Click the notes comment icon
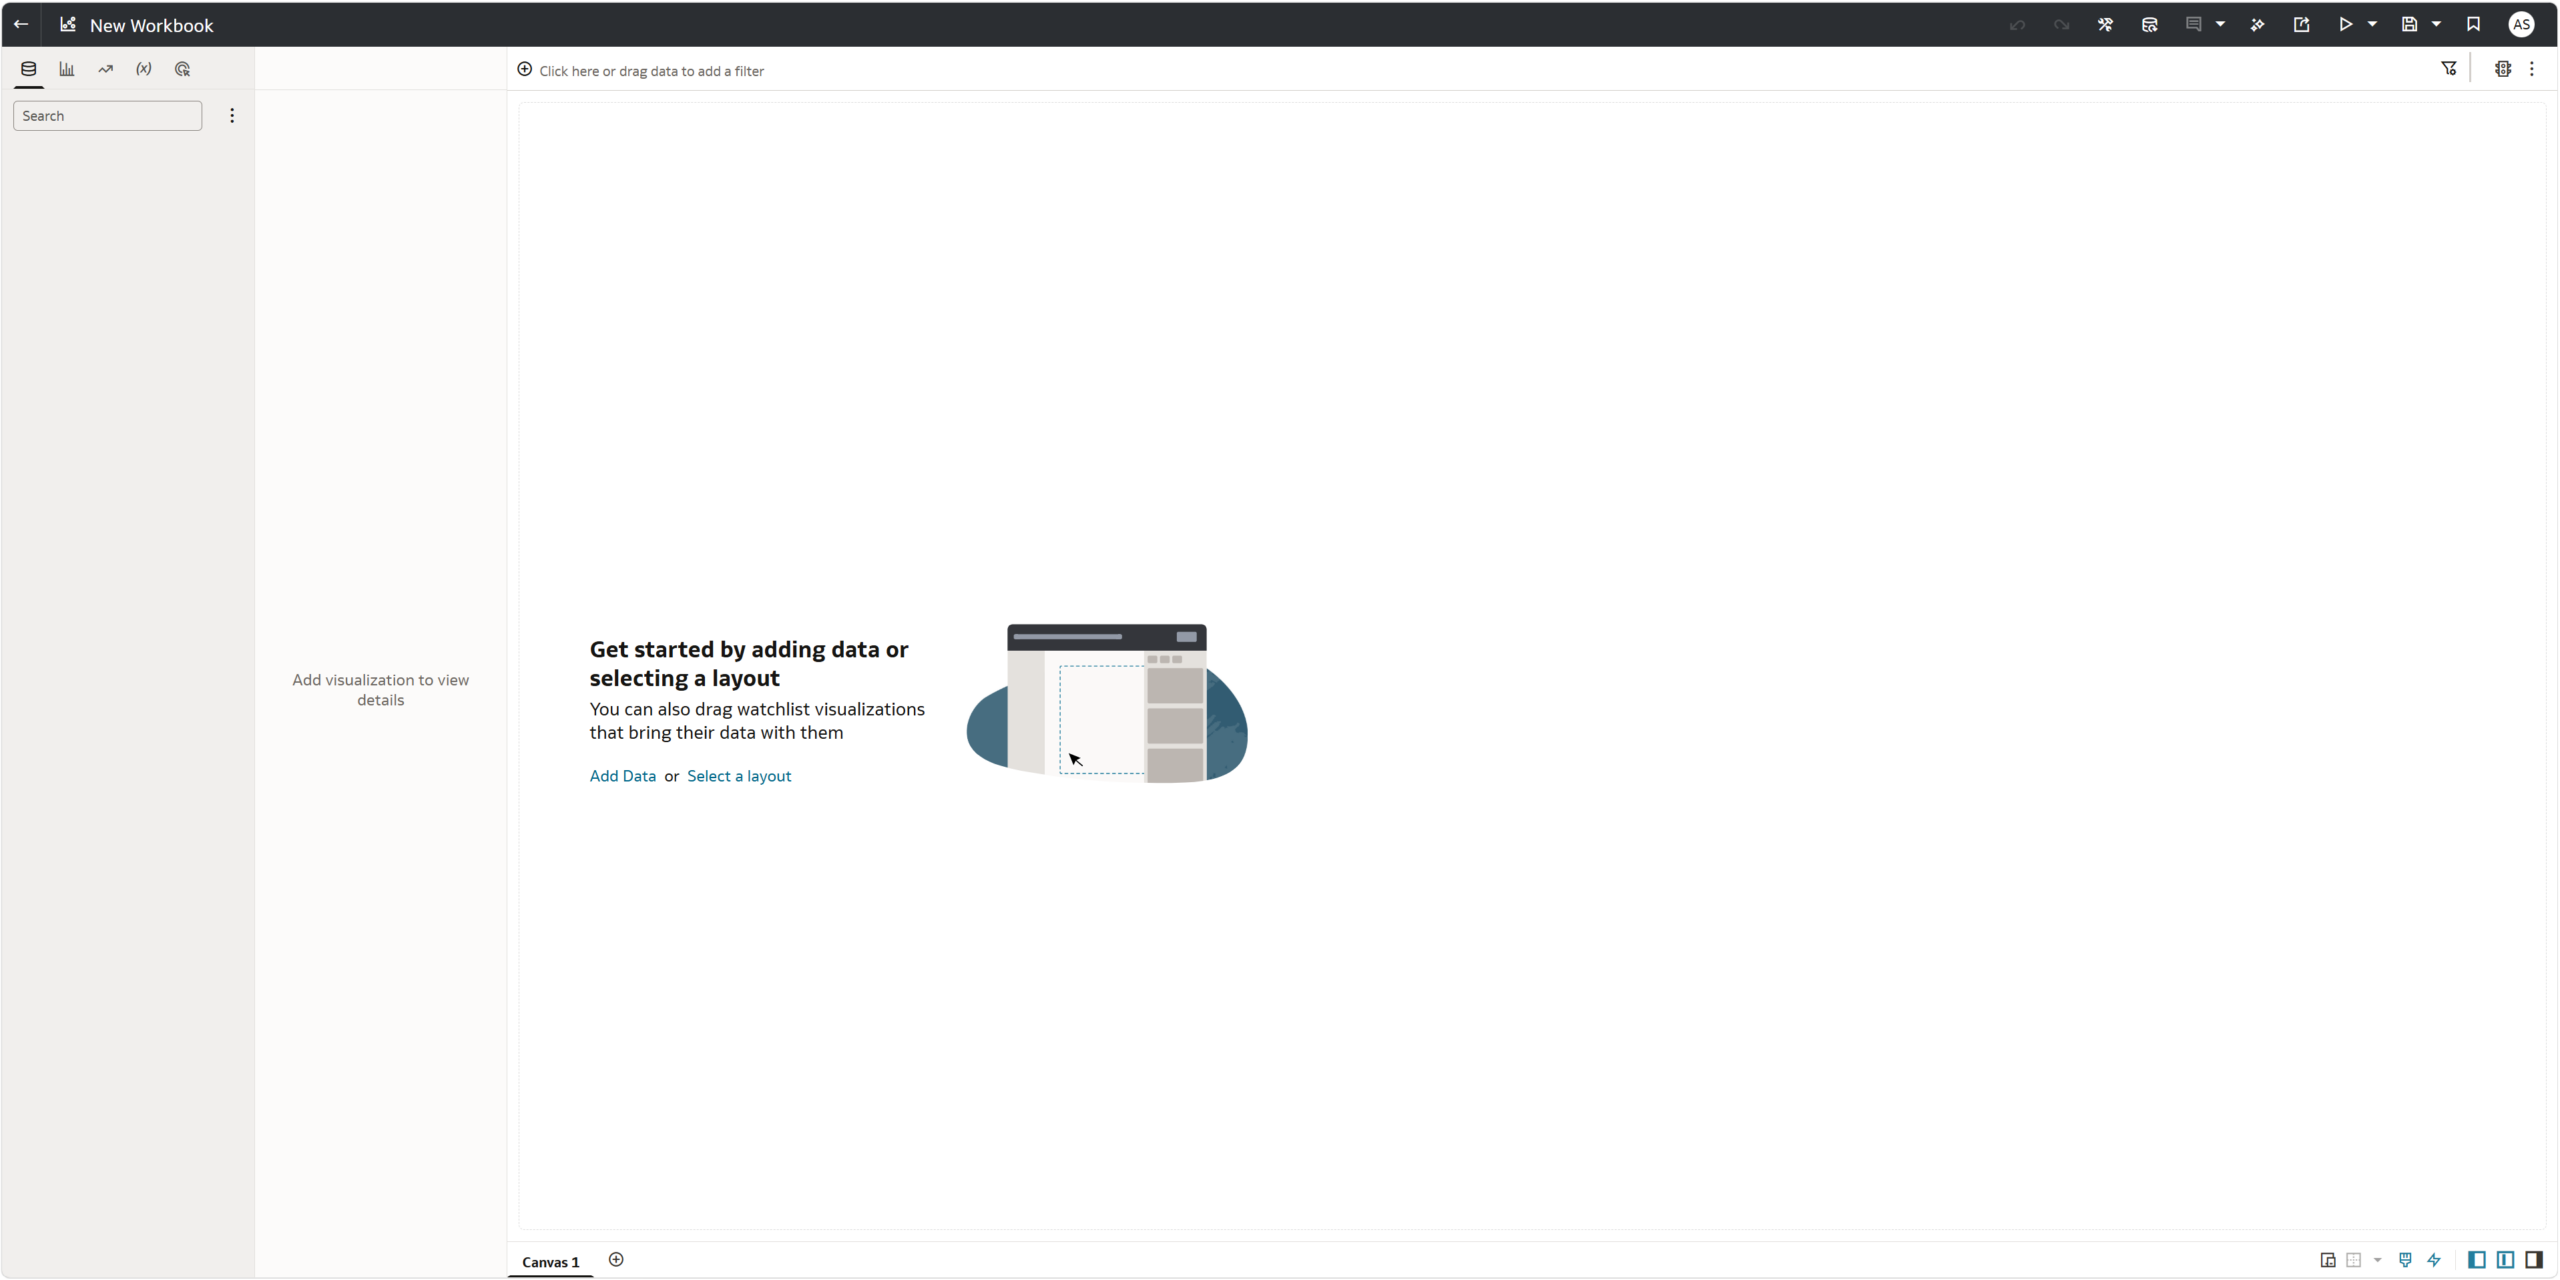The width and height of the screenshot is (2560, 1280). tap(2194, 24)
